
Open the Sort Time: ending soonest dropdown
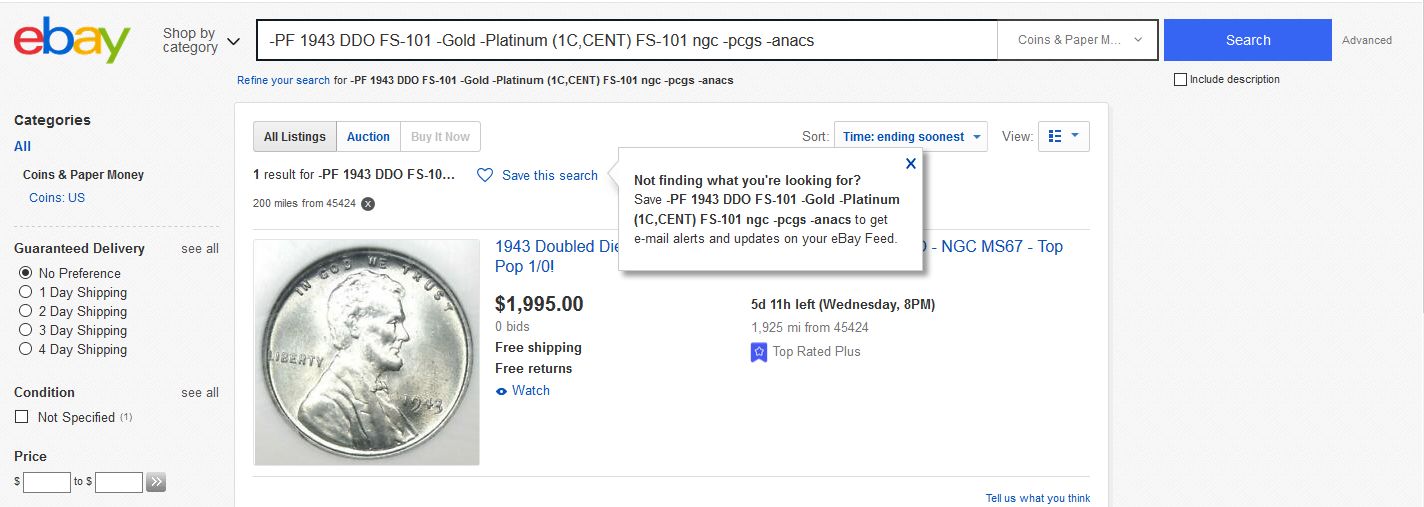click(911, 136)
